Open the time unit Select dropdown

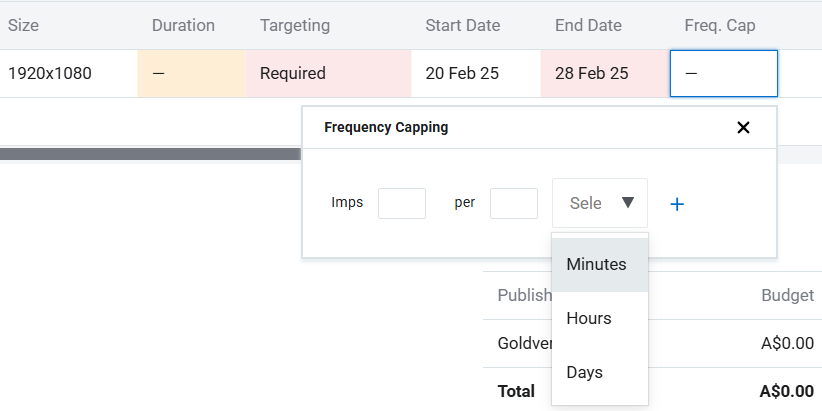(599, 203)
